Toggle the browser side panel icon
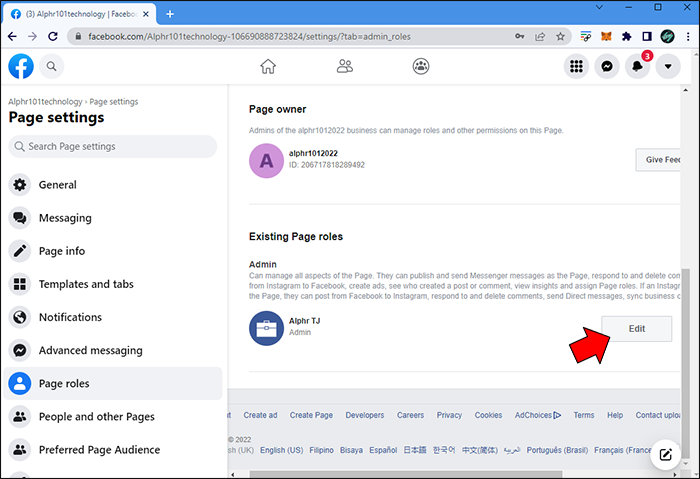Viewport: 700px width, 479px height. tap(647, 37)
